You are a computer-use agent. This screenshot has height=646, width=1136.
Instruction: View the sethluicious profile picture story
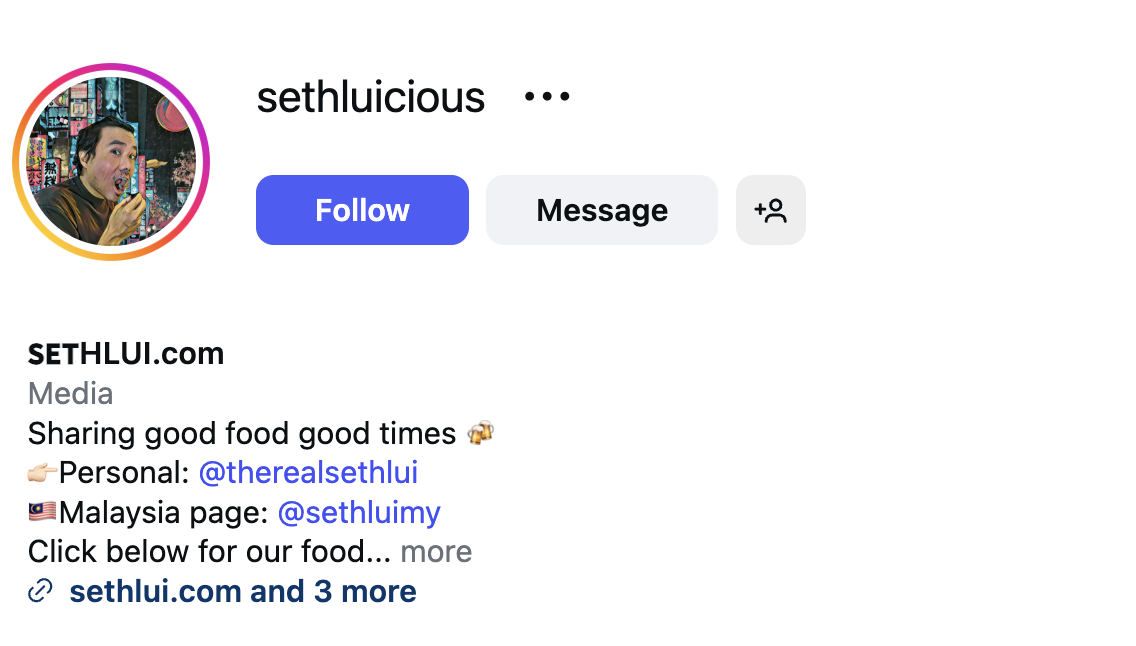coord(111,161)
